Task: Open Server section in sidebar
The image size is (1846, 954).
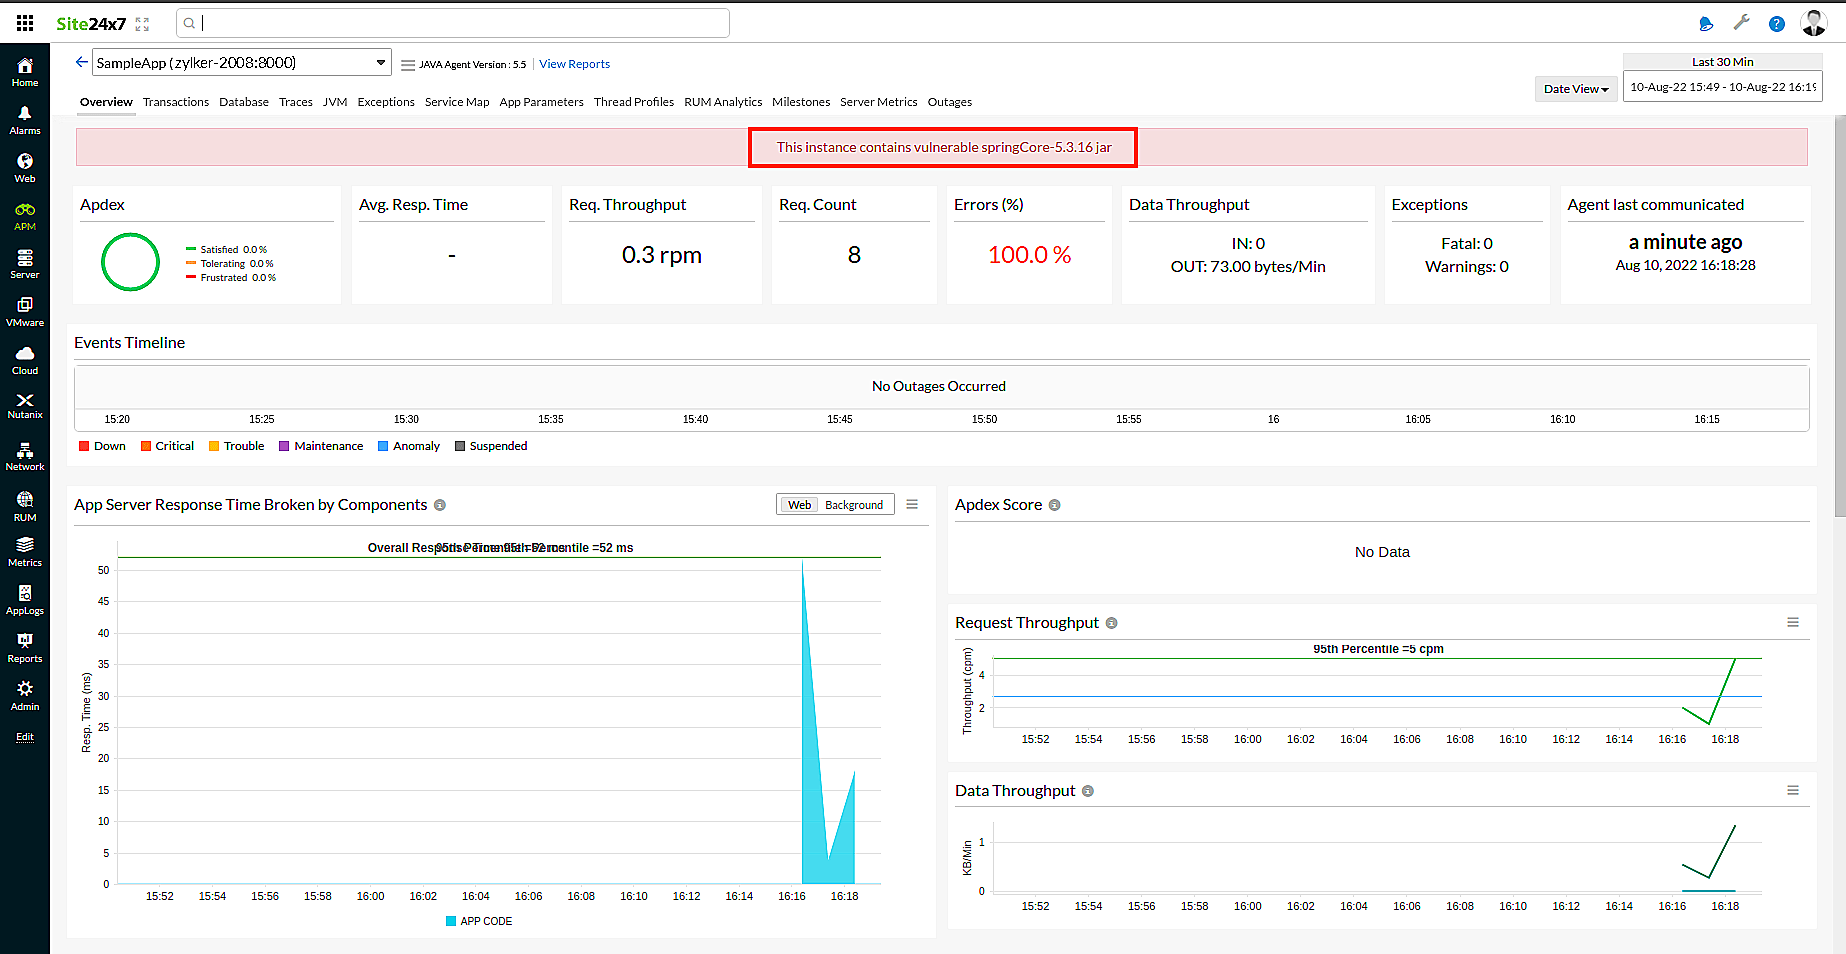Action: coord(25,264)
